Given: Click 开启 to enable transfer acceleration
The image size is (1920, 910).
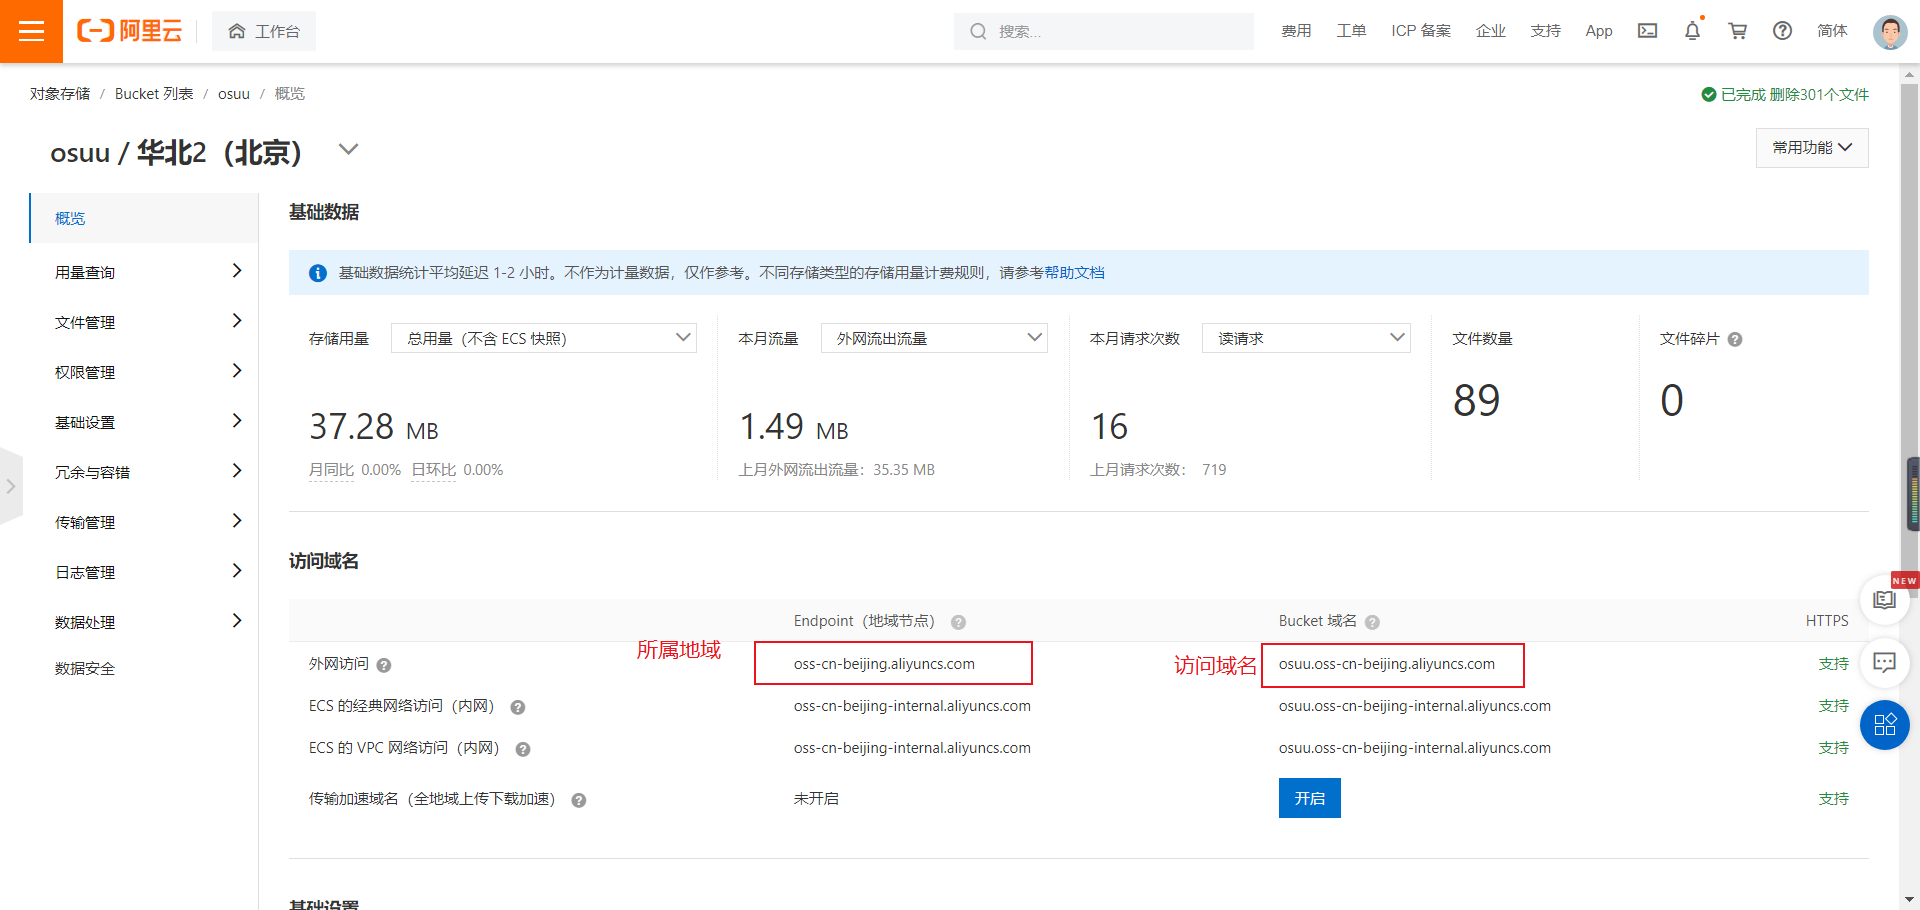Looking at the screenshot, I should pyautogui.click(x=1309, y=798).
